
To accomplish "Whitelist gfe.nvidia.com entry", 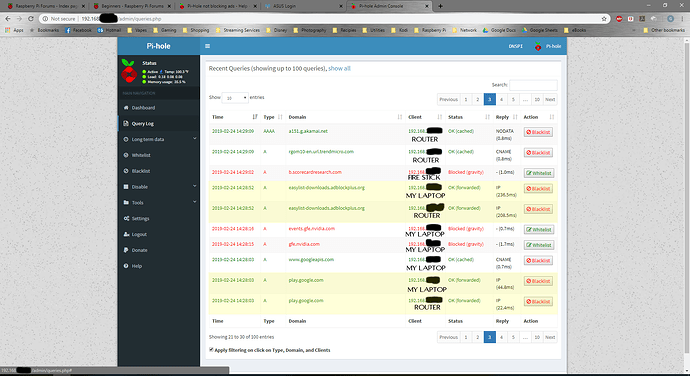I will tap(539, 245).
